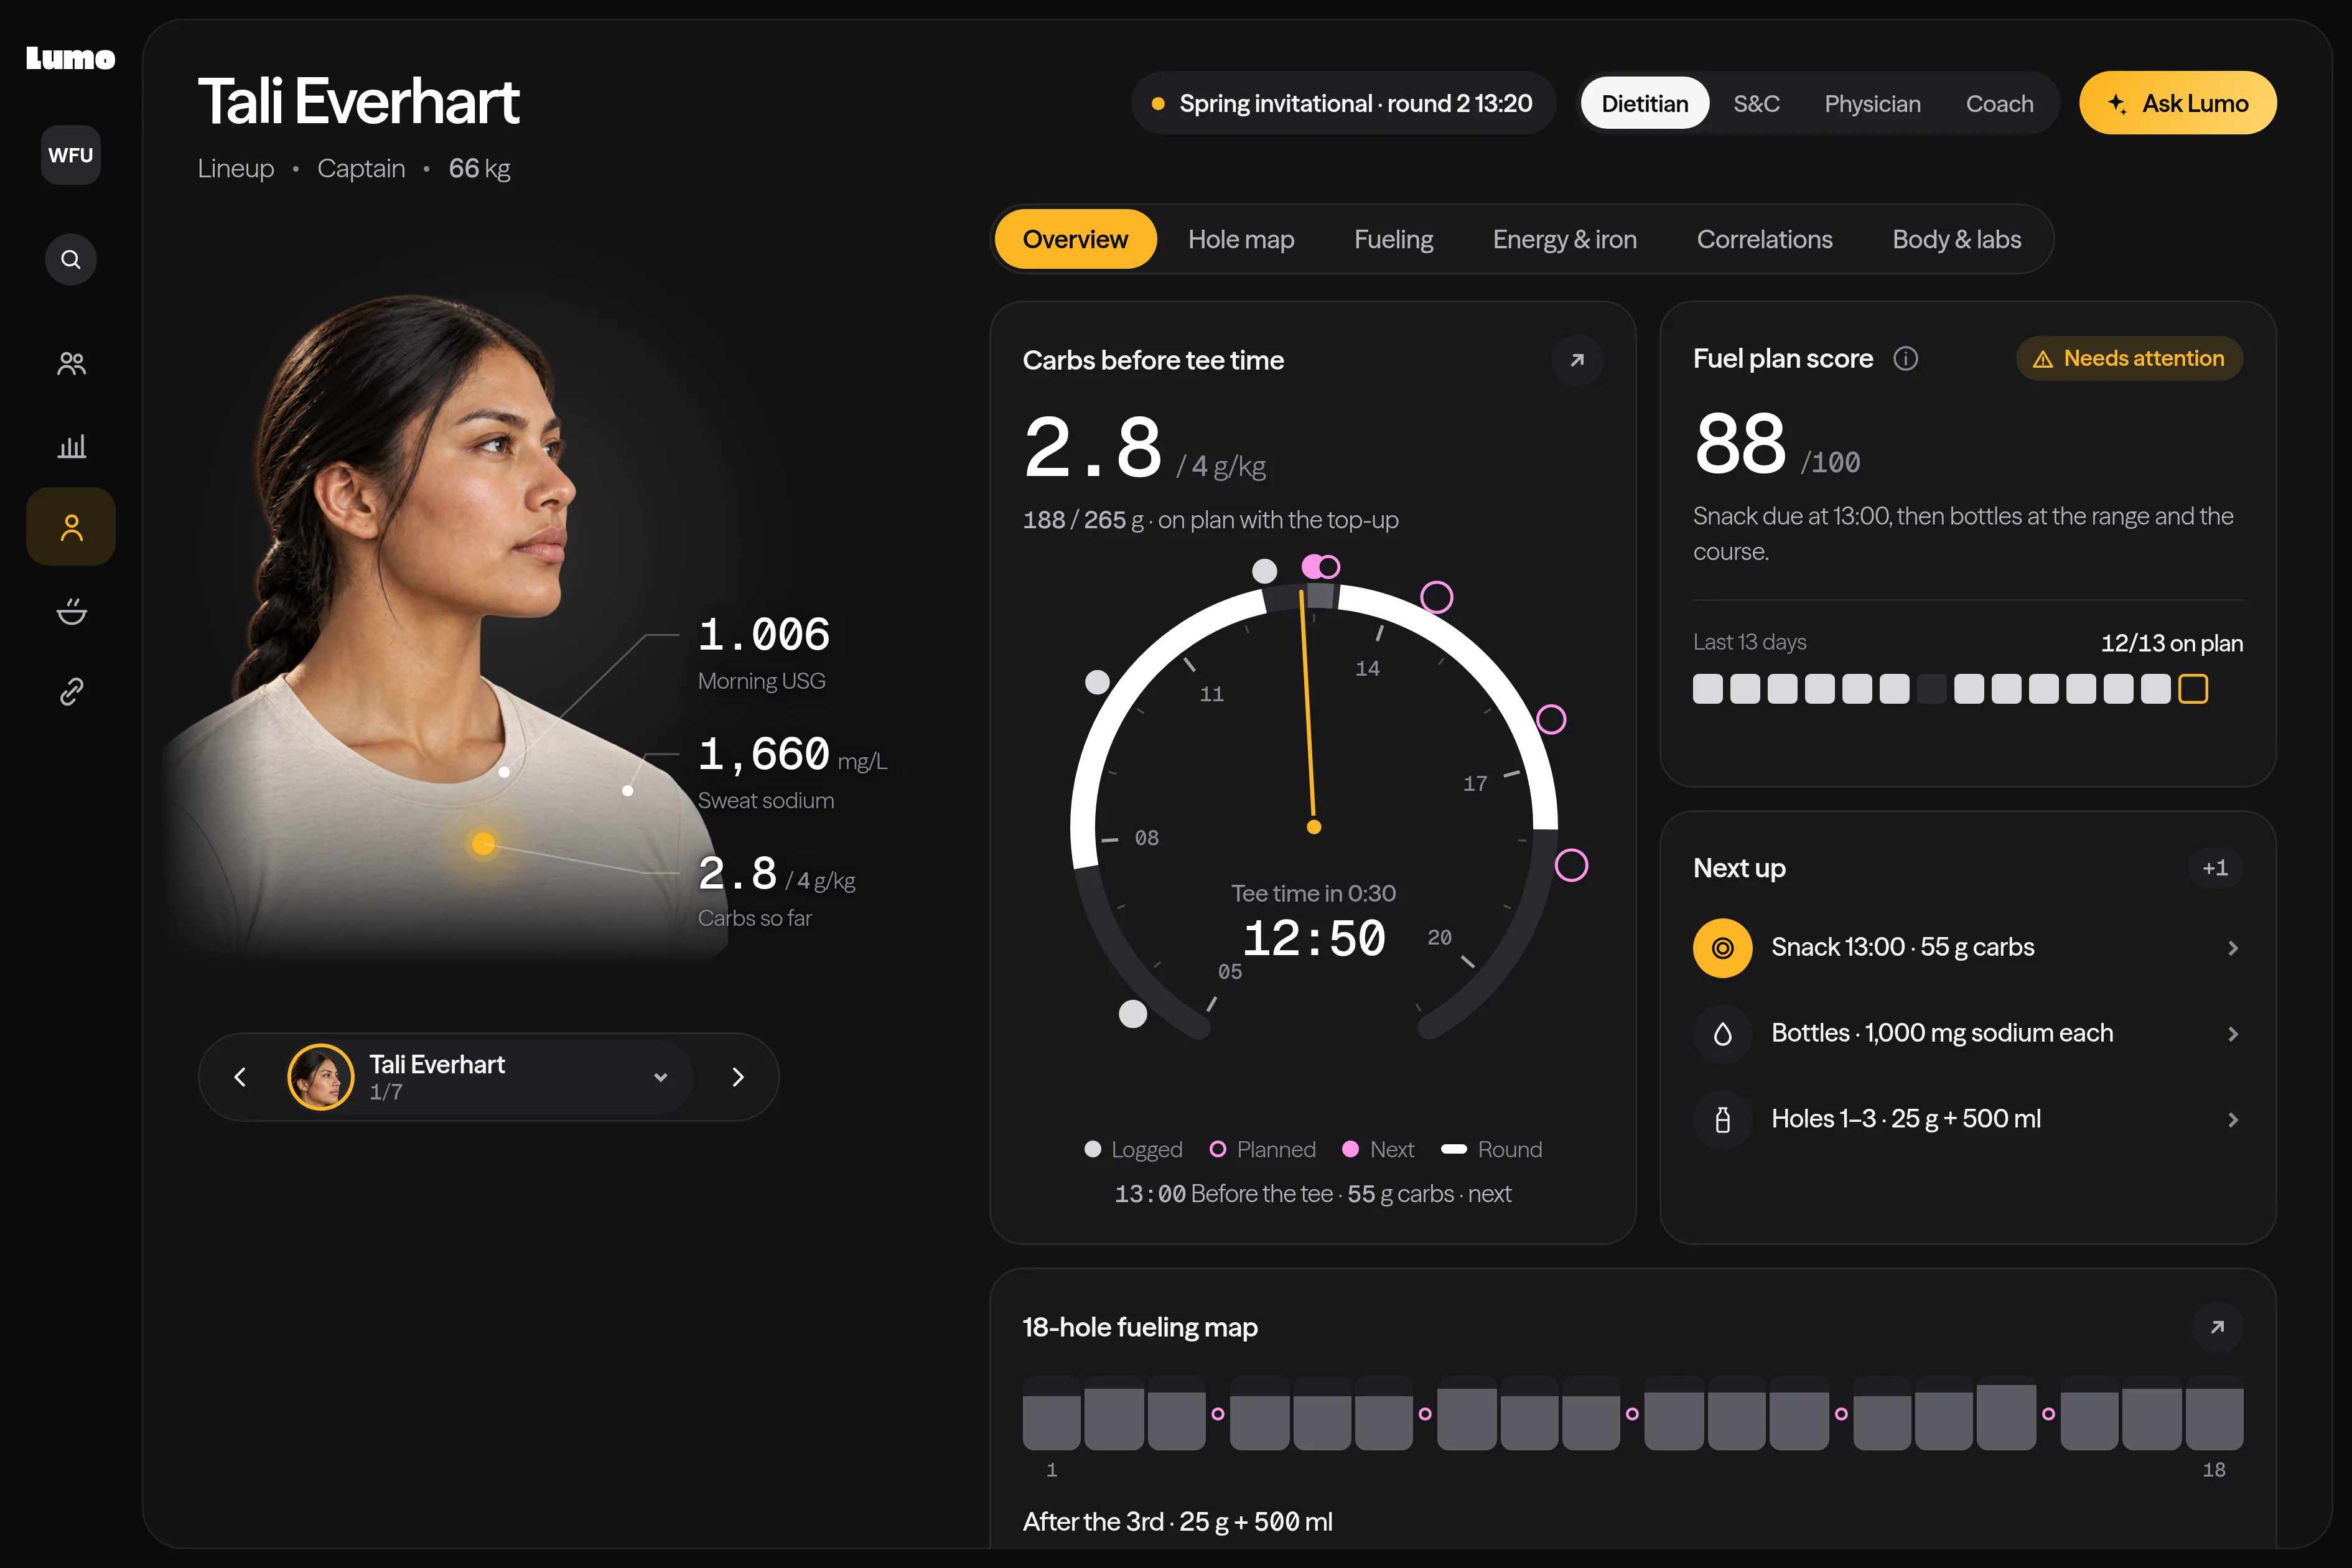
Task: Go to next athlete arrow
Action: pyautogui.click(x=738, y=1077)
